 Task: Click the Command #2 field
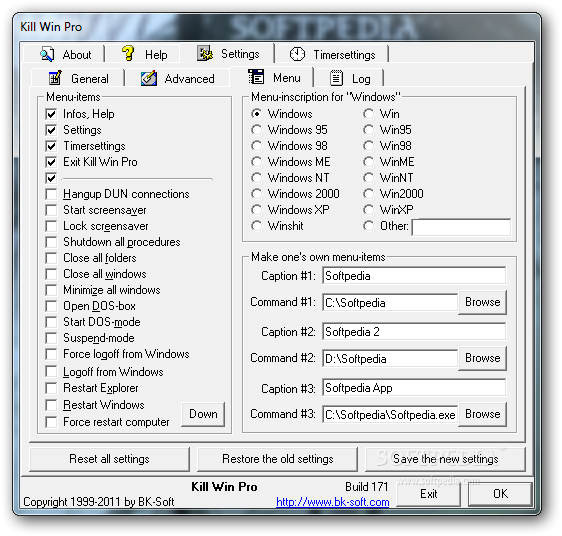[390, 359]
